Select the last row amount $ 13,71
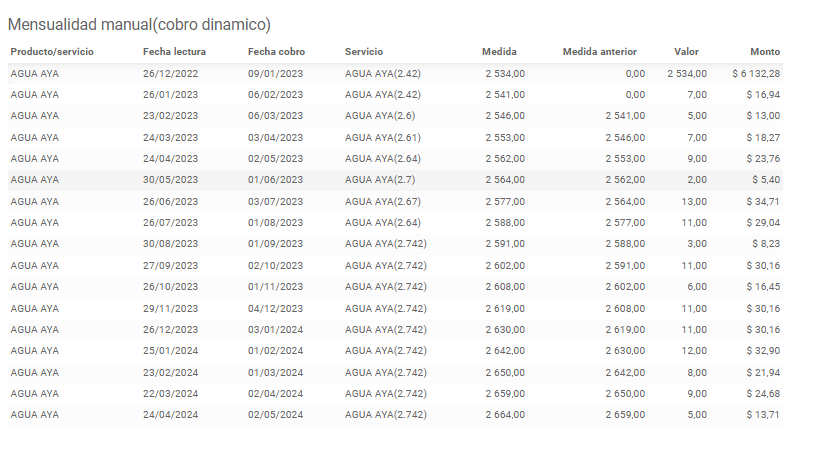Screen dimensions: 818x455 tap(763, 415)
